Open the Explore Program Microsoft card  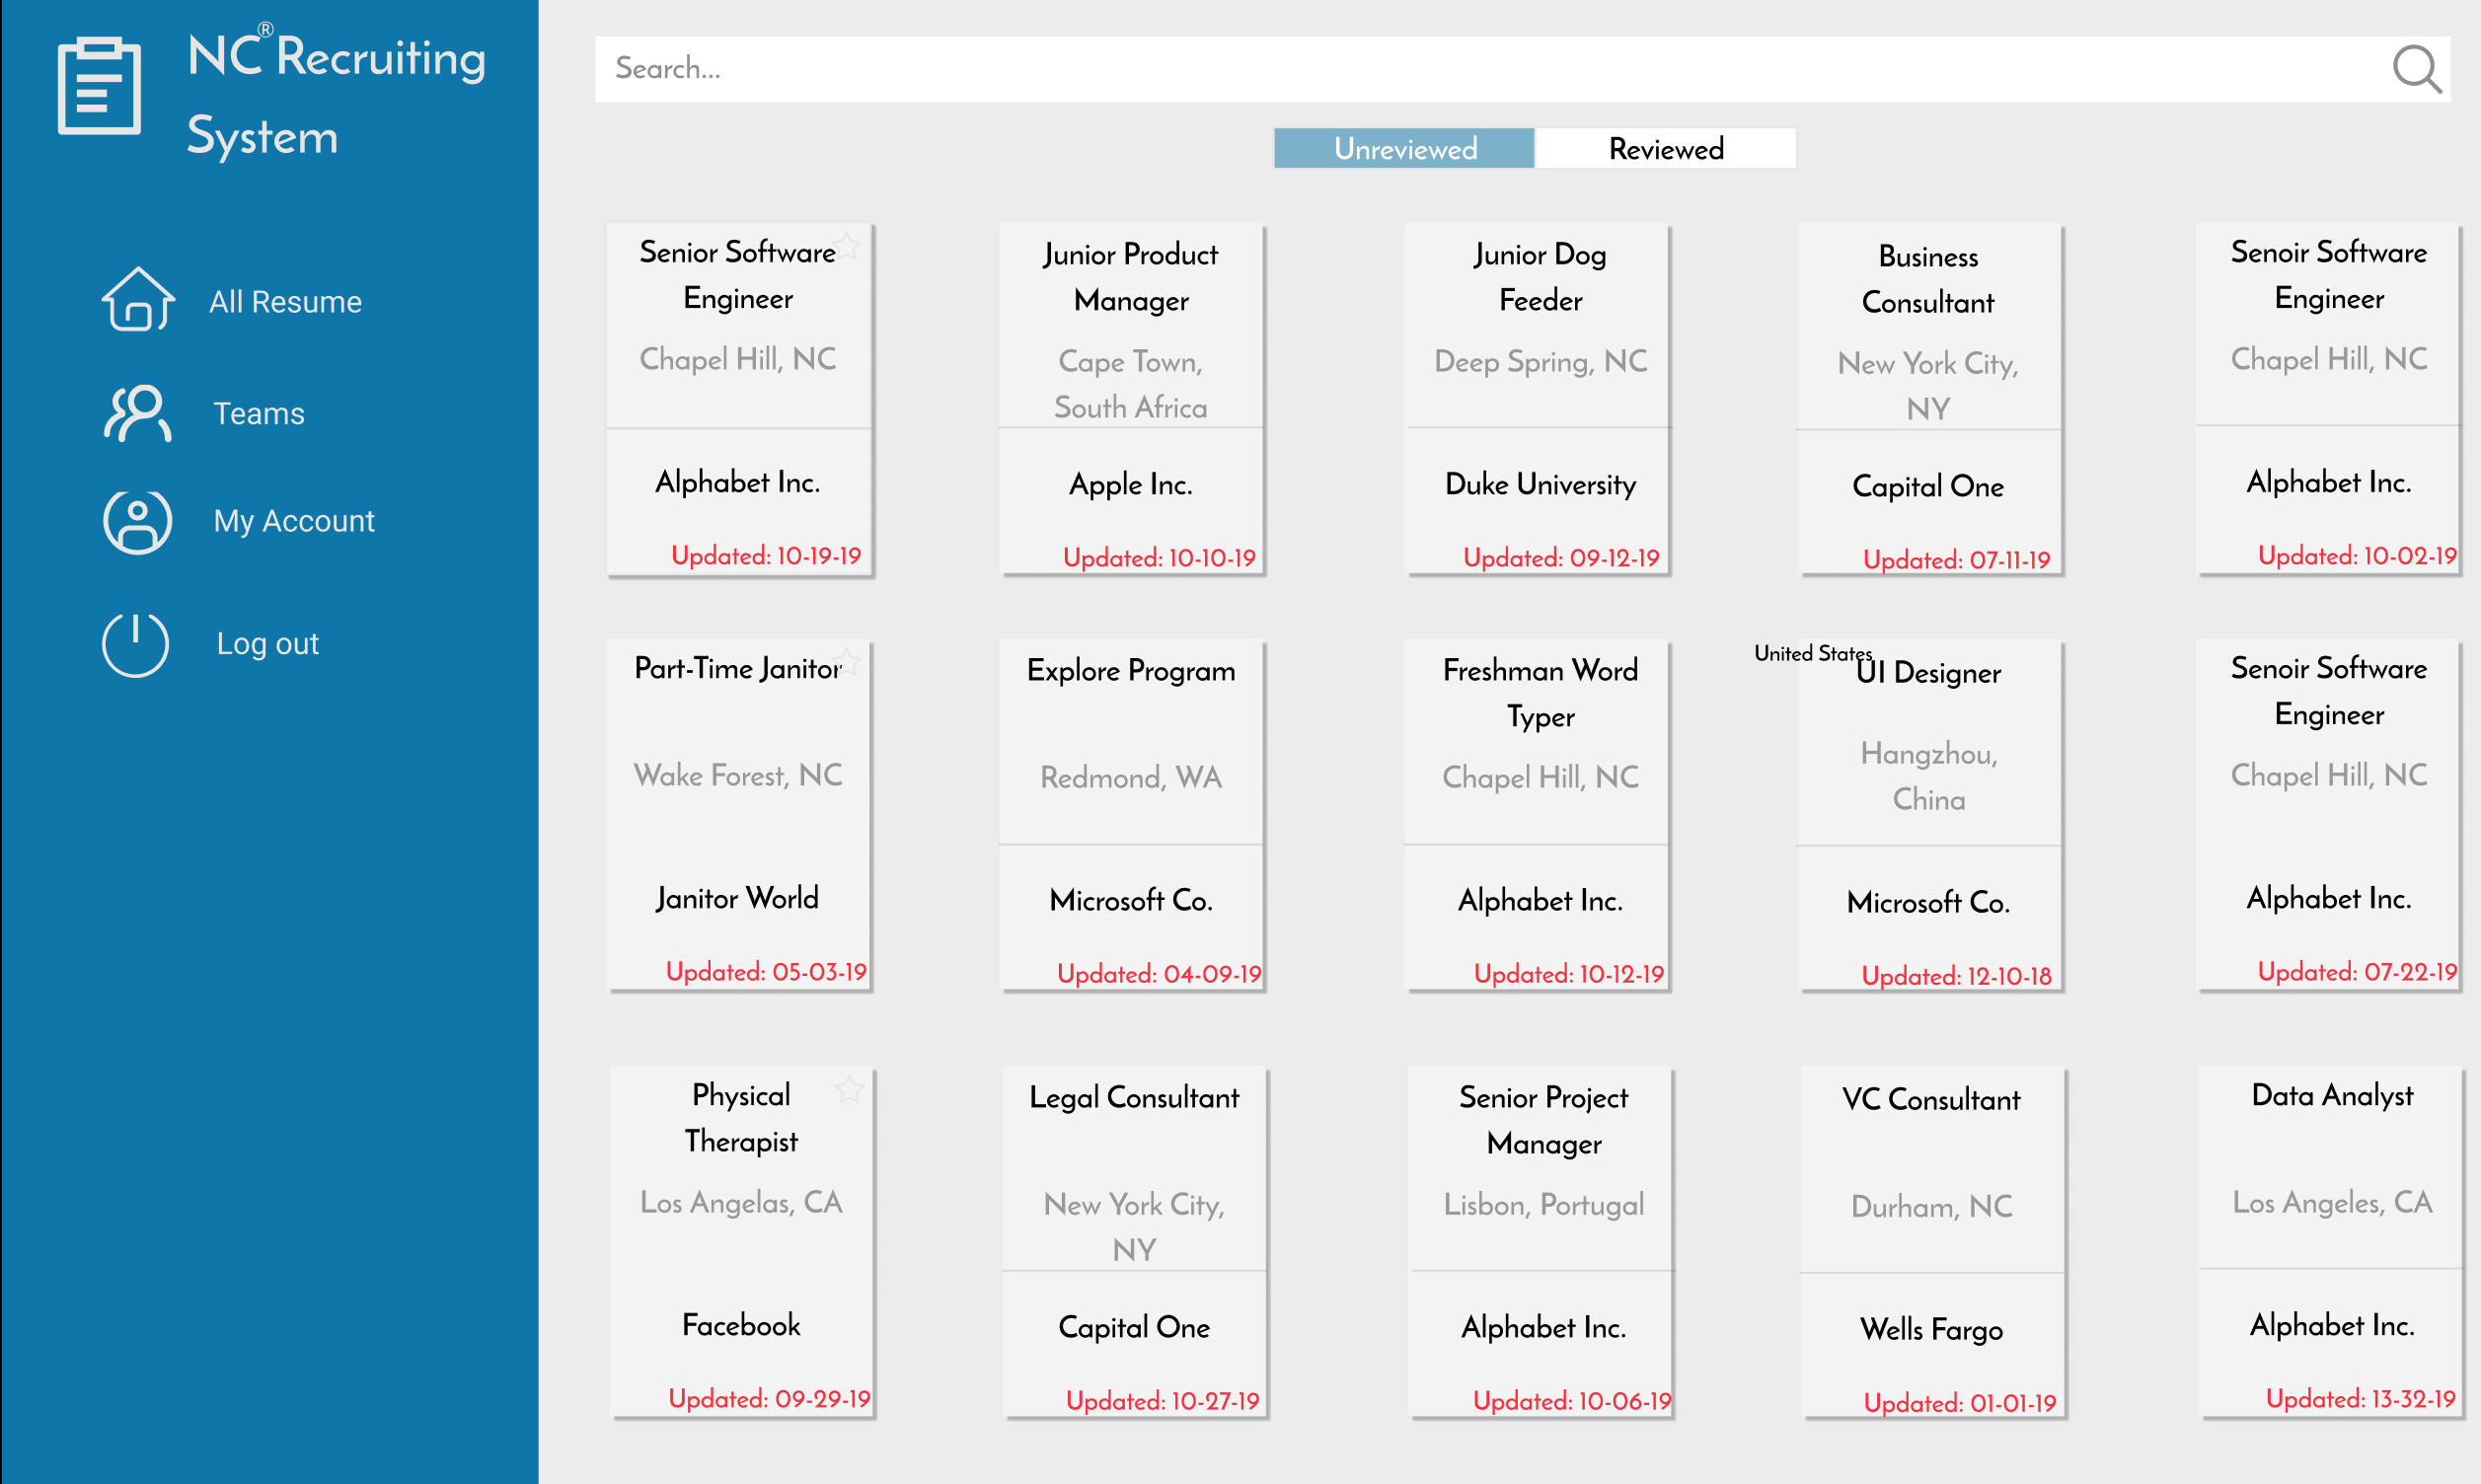1131,815
